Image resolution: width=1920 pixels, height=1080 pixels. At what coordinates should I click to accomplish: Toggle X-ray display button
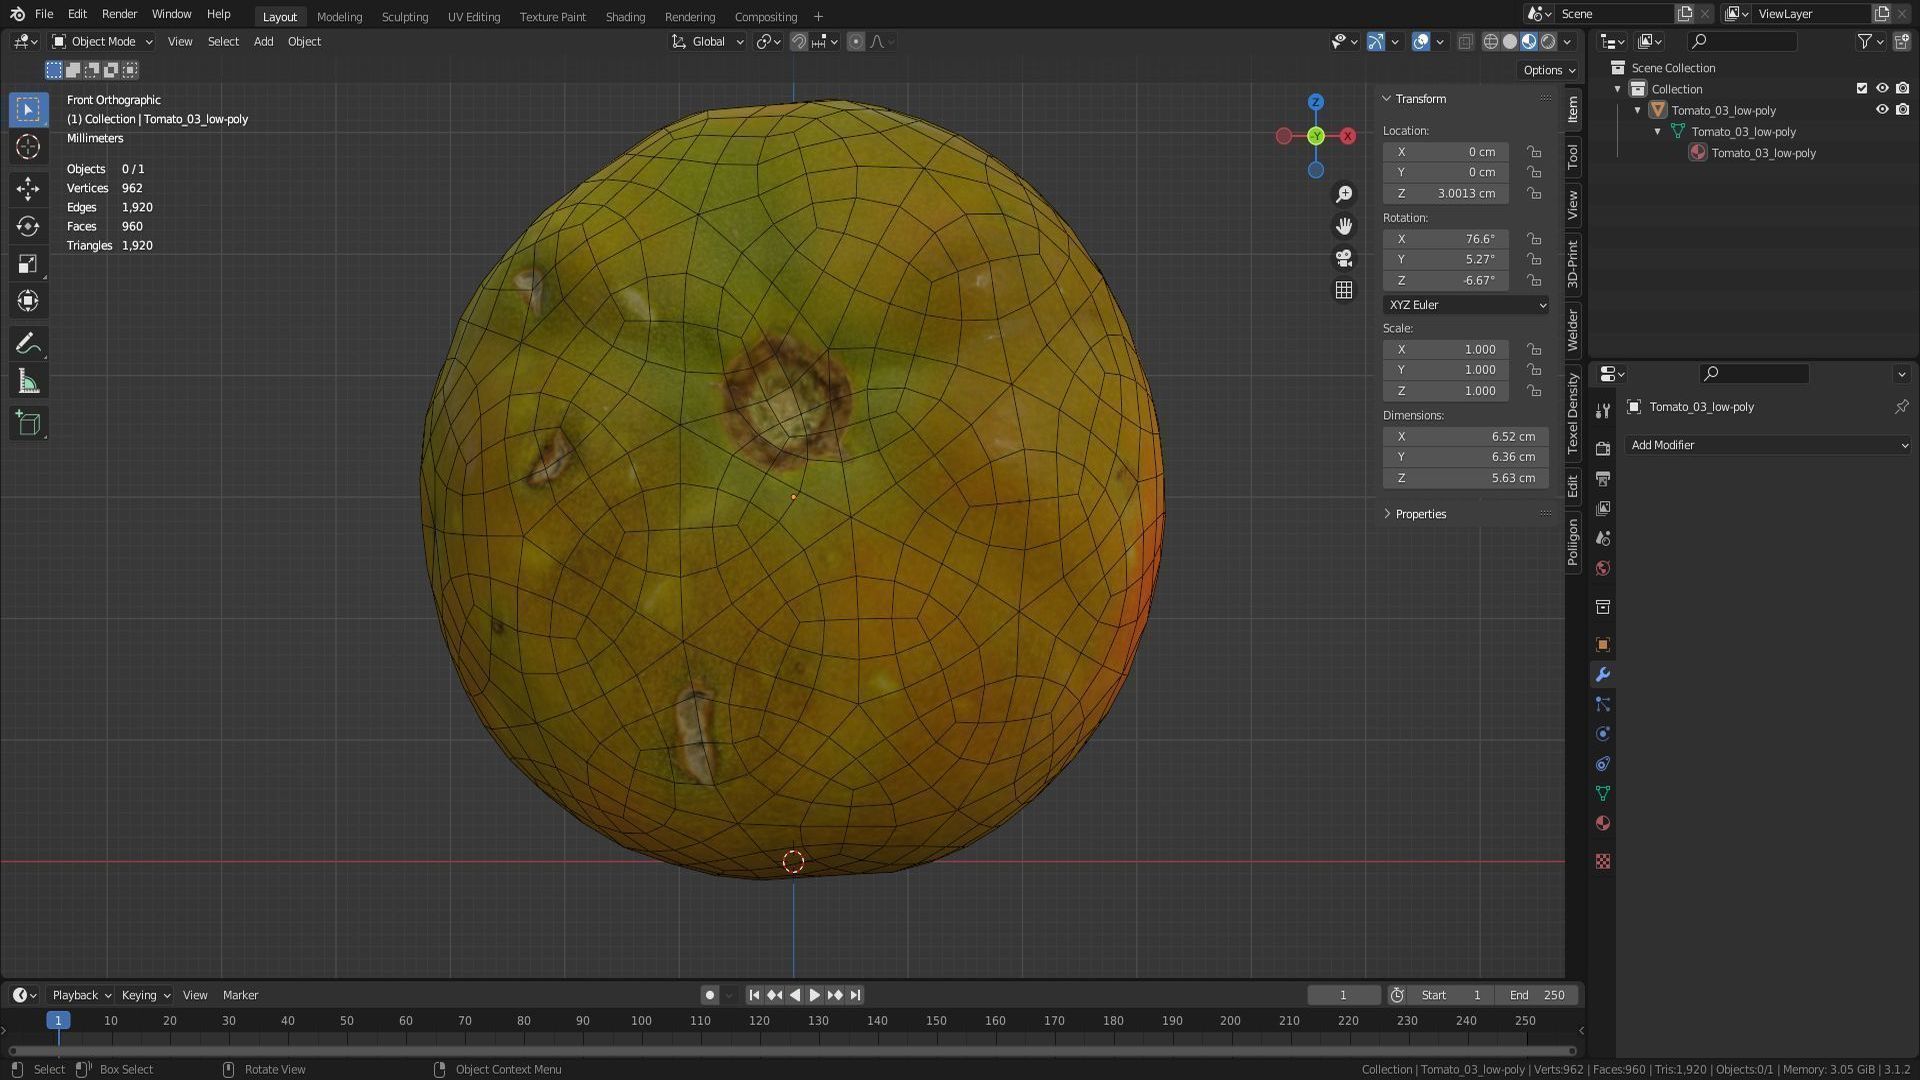1466,42
